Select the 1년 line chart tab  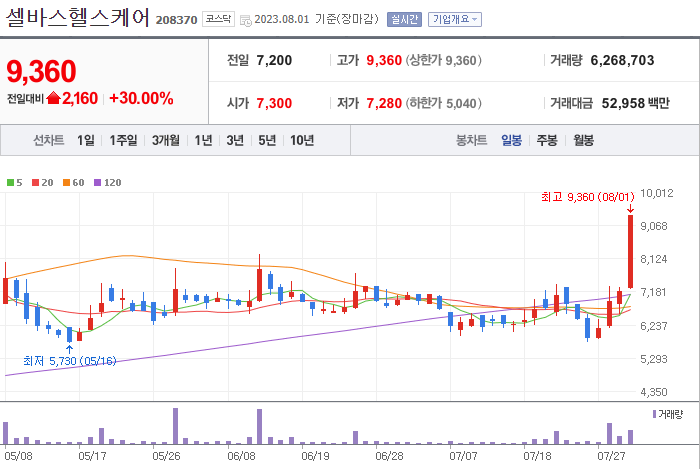click(x=204, y=141)
